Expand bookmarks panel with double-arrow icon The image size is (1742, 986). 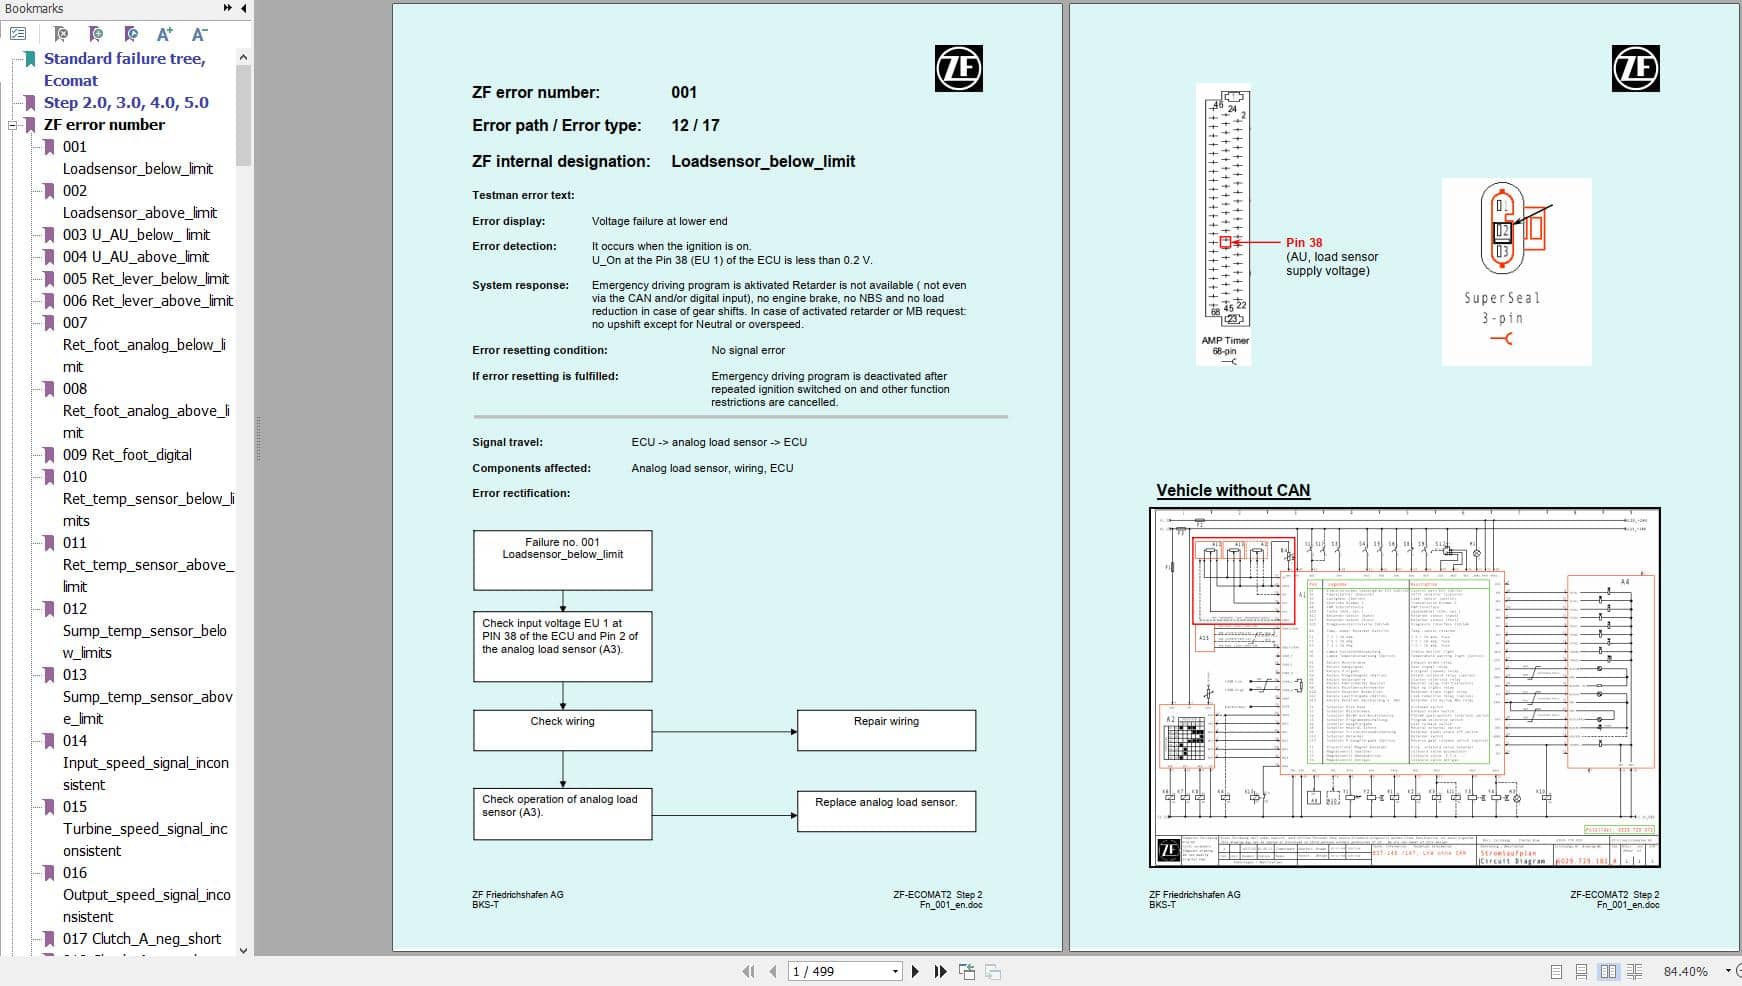[x=228, y=8]
